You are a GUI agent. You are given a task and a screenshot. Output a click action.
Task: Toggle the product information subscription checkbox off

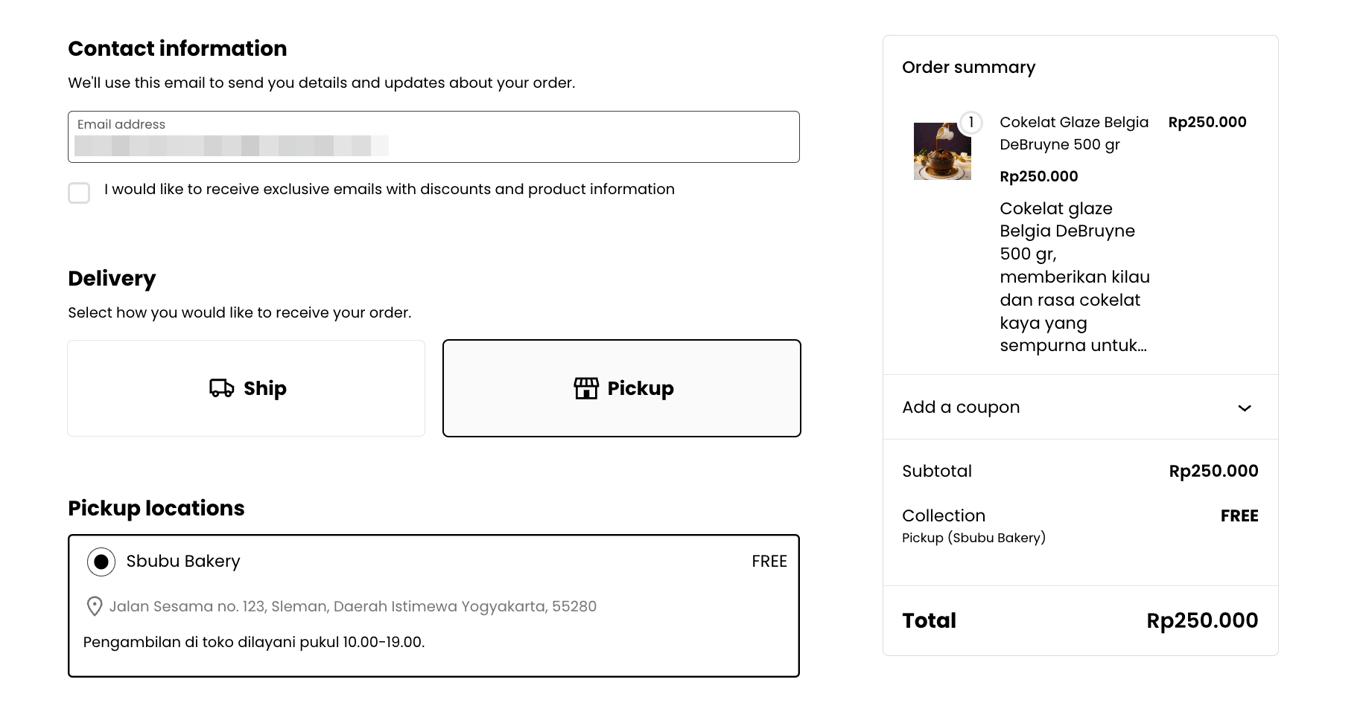(x=79, y=192)
